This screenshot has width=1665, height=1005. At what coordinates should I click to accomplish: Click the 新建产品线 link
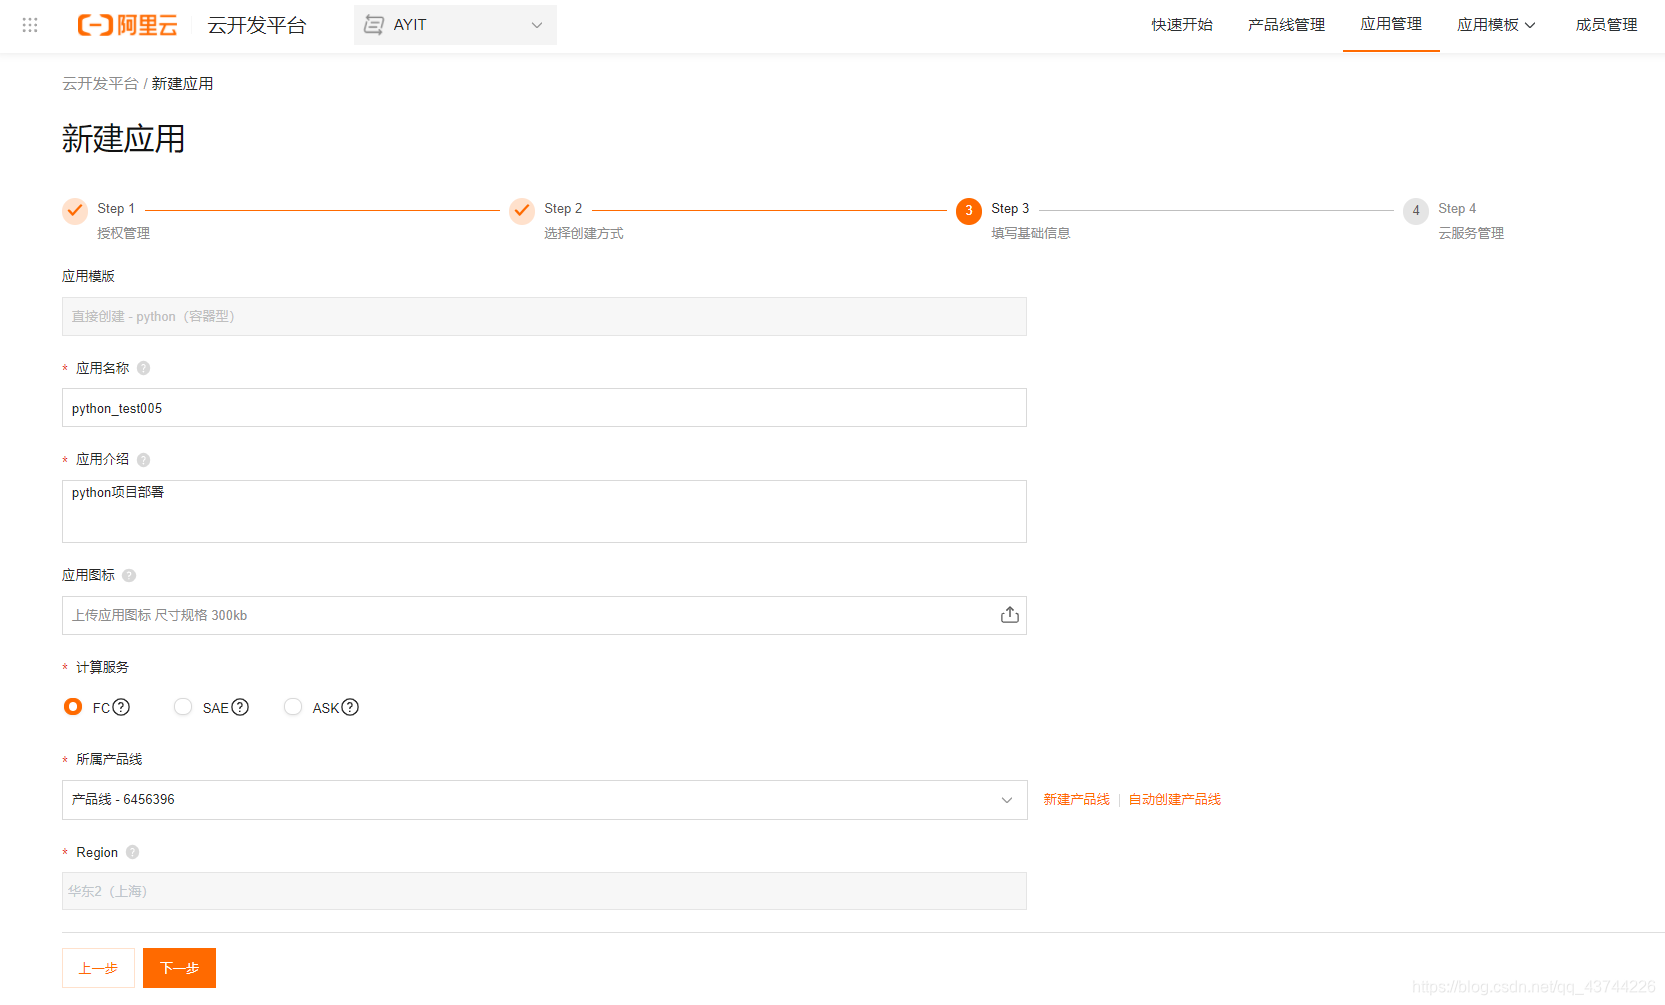point(1077,799)
